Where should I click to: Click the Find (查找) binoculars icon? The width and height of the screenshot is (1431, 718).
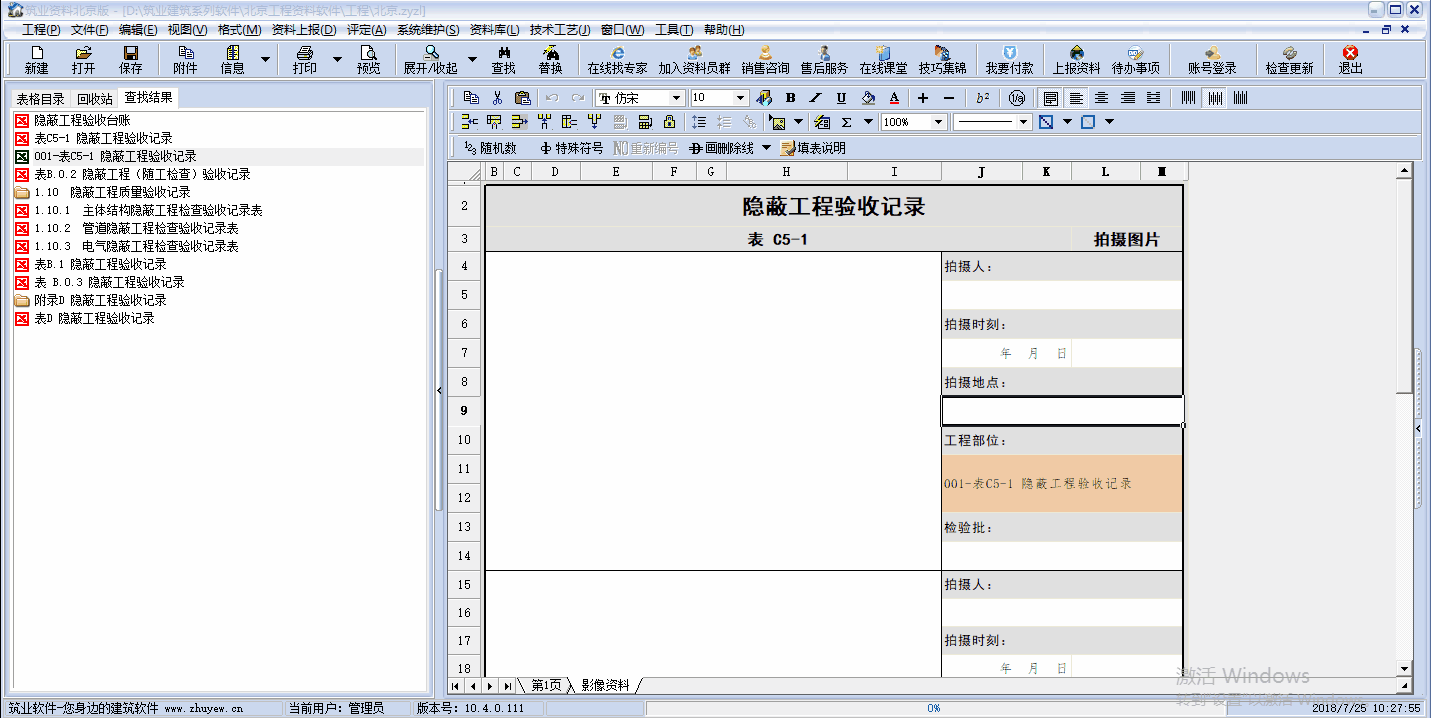[503, 60]
